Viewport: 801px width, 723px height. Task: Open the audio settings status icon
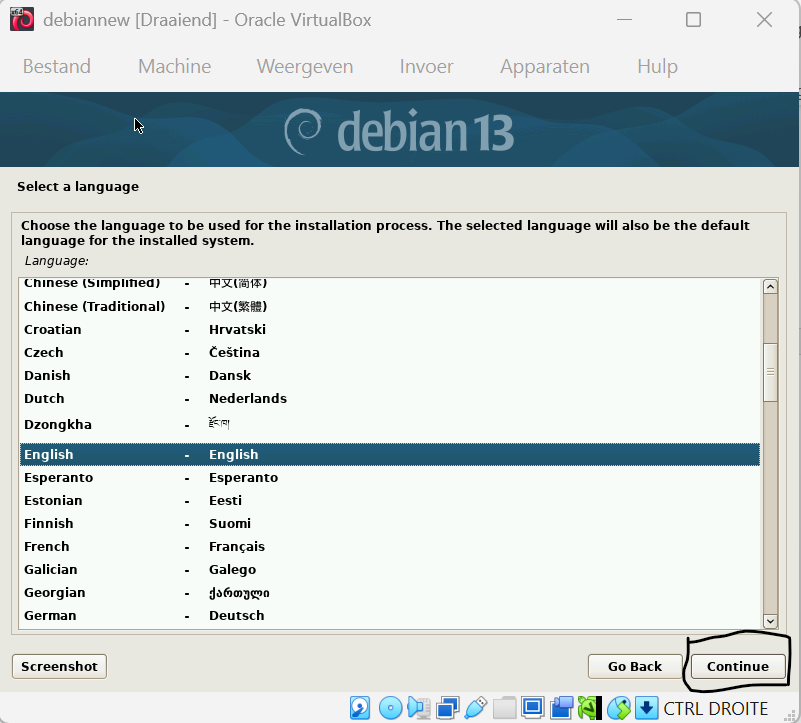[x=419, y=708]
